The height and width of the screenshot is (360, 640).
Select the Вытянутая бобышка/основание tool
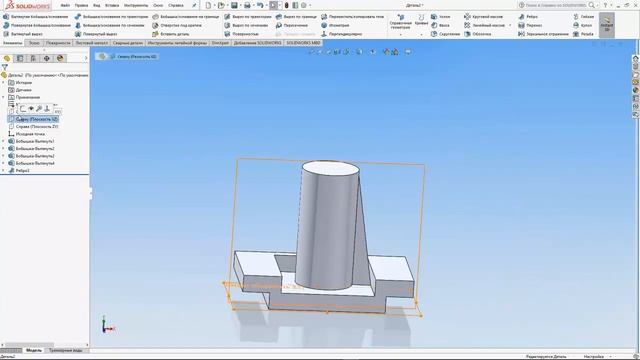[36, 17]
